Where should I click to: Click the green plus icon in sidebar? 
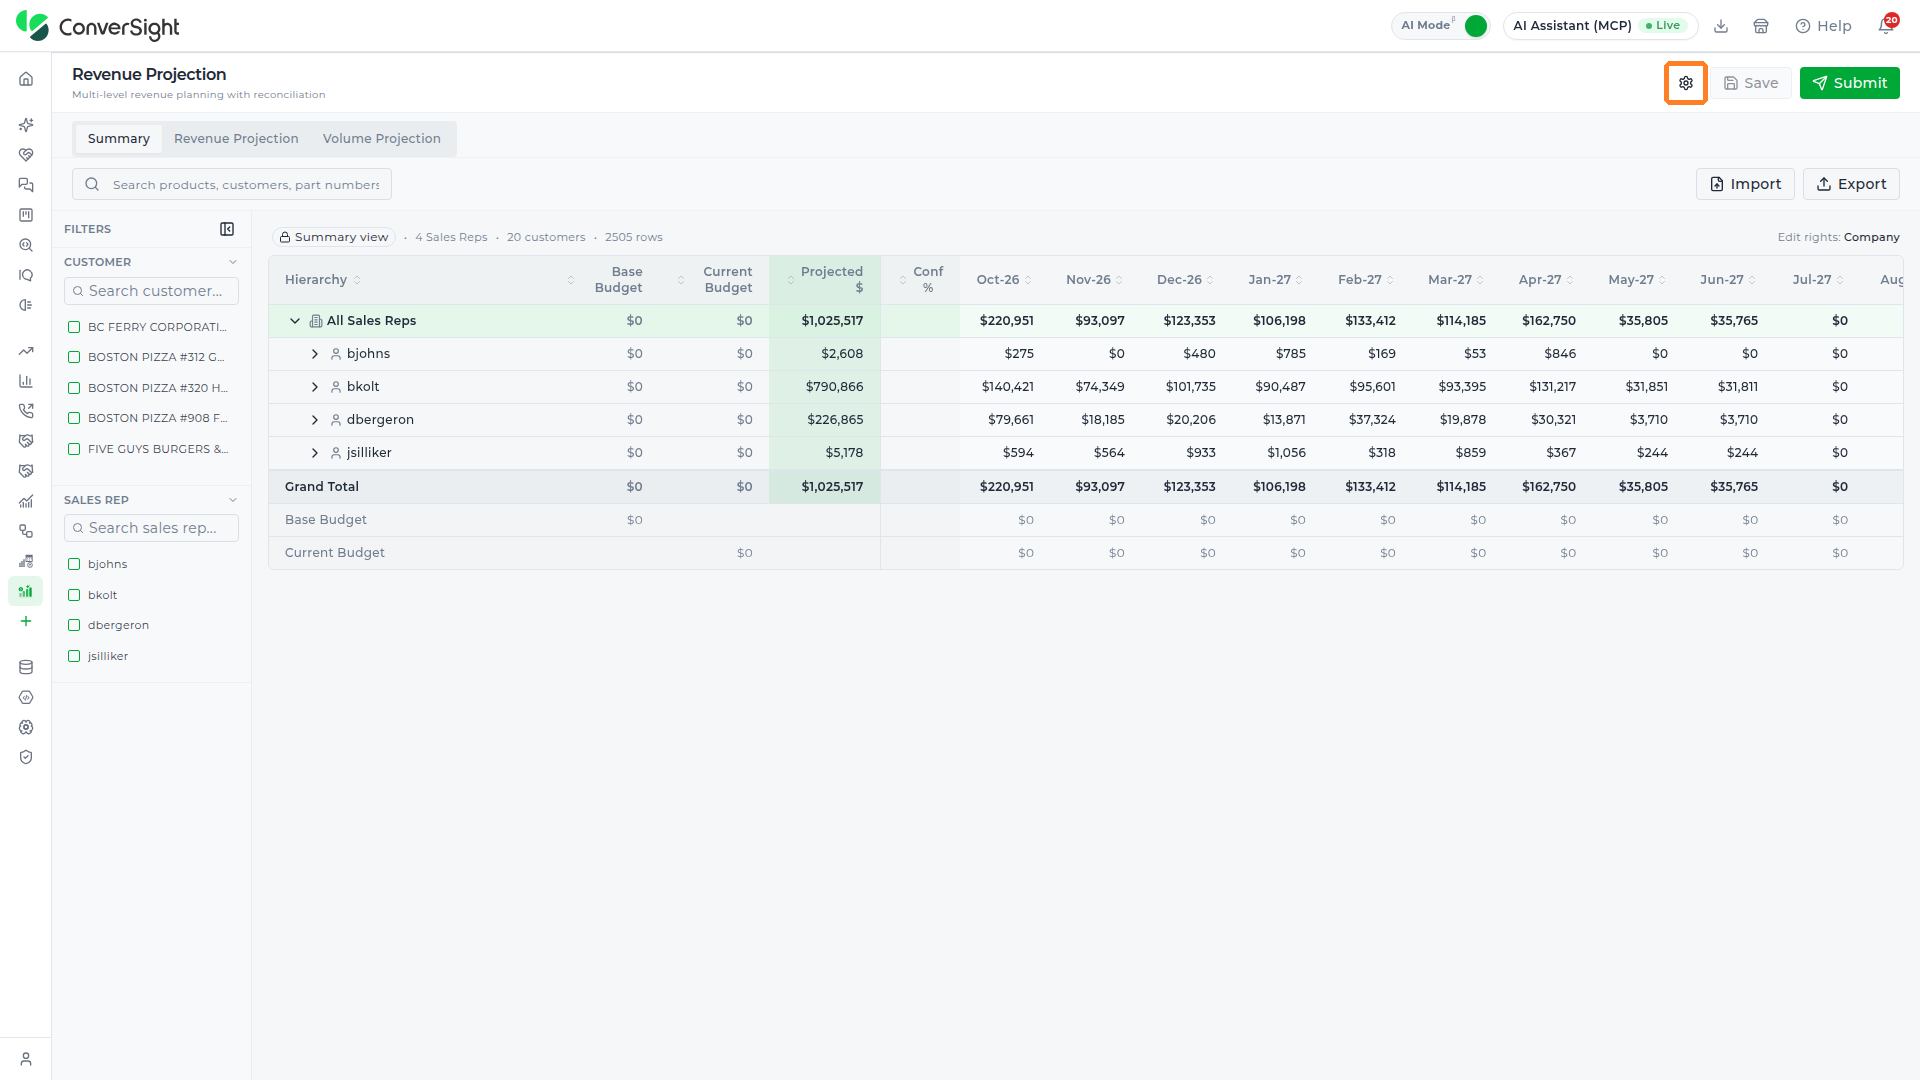coord(26,621)
